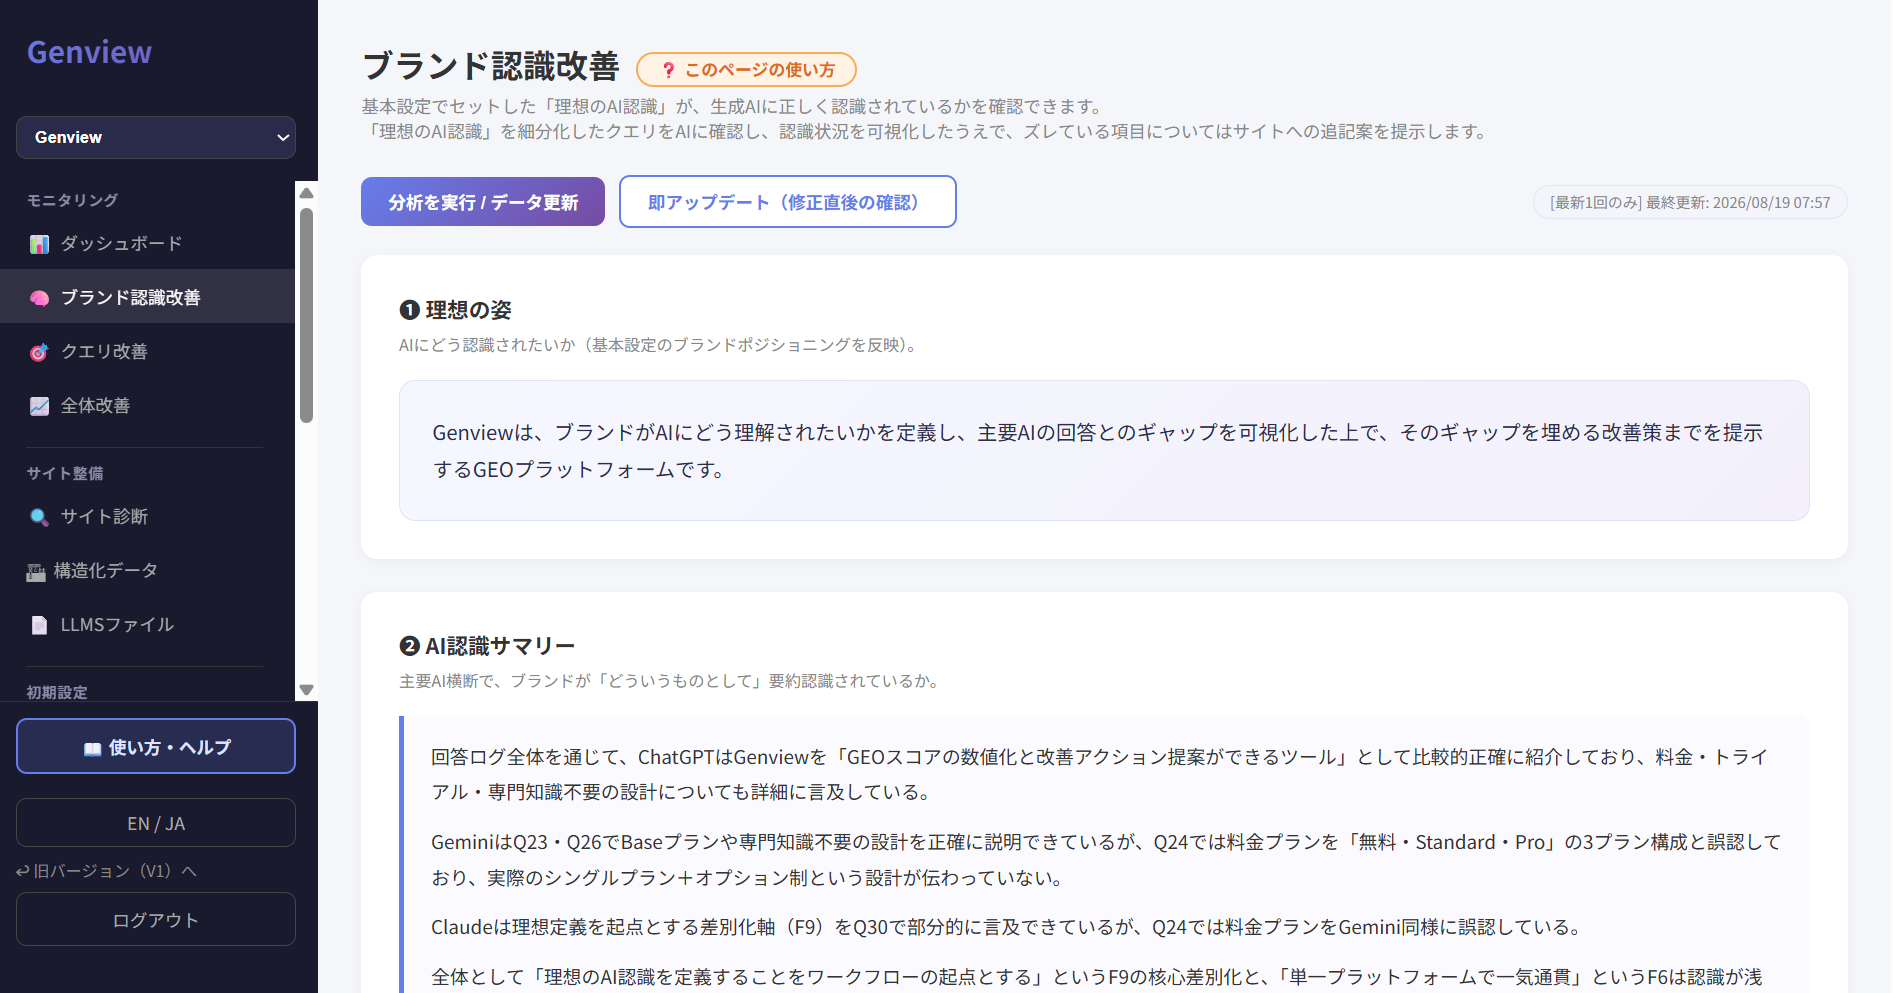1893x993 pixels.
Task: Click the GeminiはQ23・Q26 summary paragraph
Action: pyautogui.click(x=1106, y=860)
